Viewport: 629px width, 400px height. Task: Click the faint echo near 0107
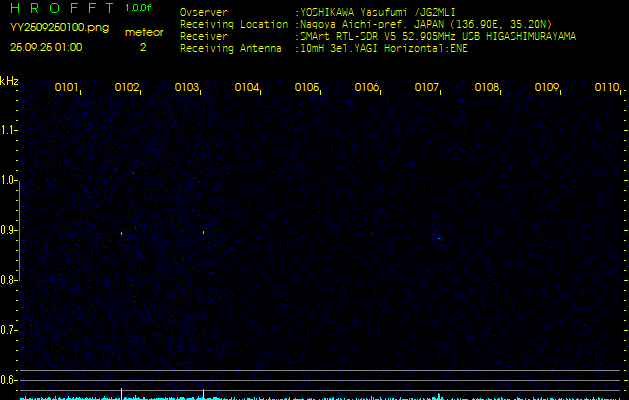(439, 238)
